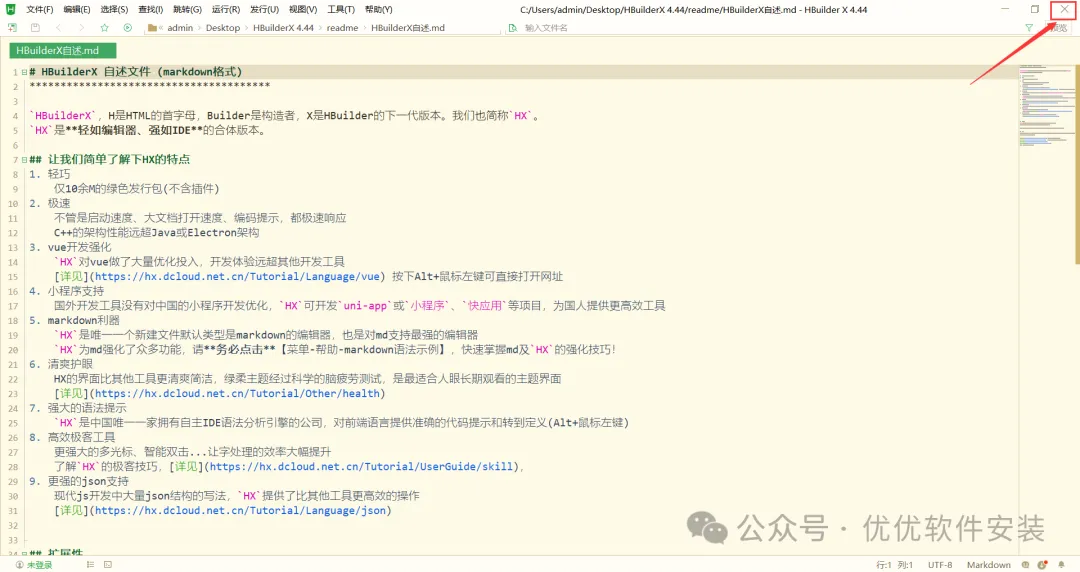Collapse the line 7 heading fold marker
Viewport: 1080px width, 572px height.
pyautogui.click(x=24, y=159)
